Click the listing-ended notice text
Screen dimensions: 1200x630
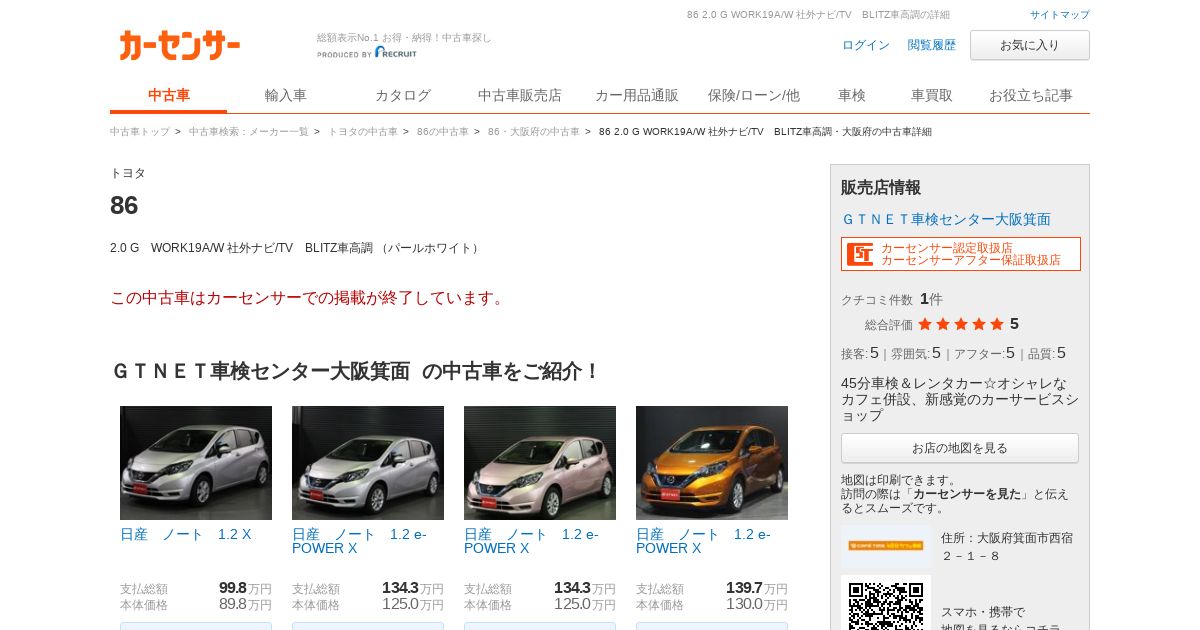(310, 298)
